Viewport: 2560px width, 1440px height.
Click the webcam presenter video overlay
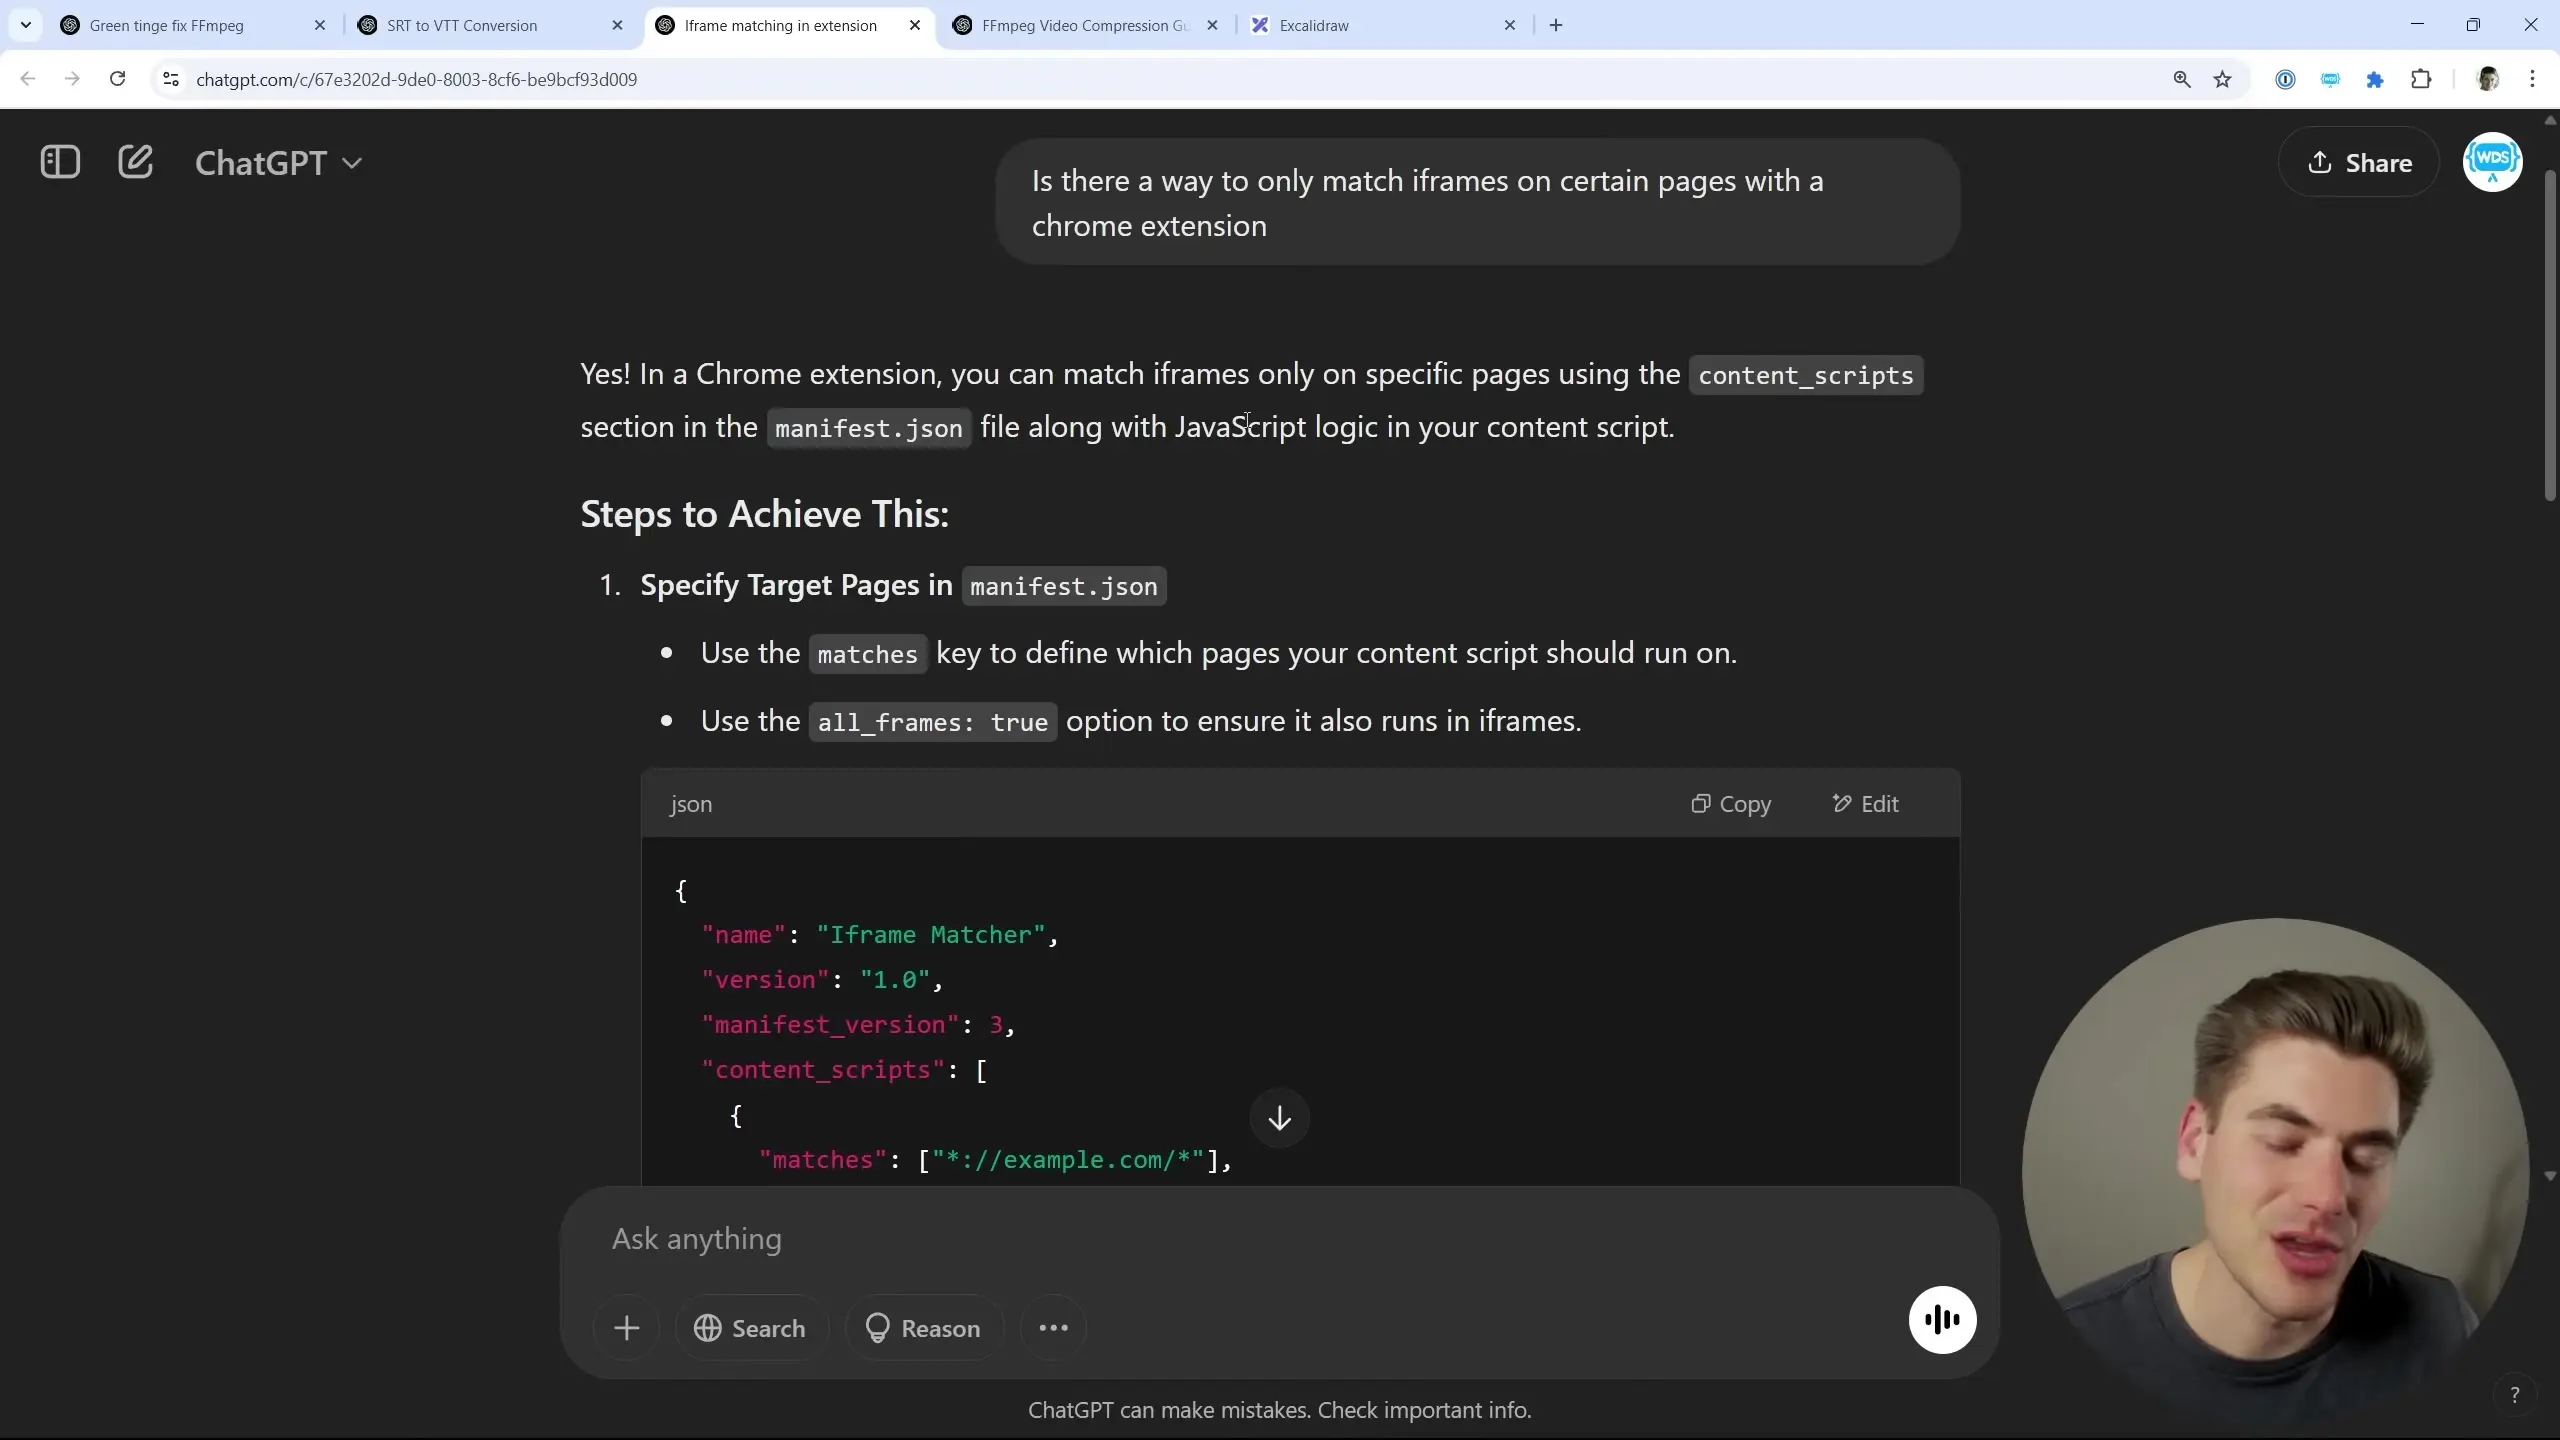pos(2276,1170)
